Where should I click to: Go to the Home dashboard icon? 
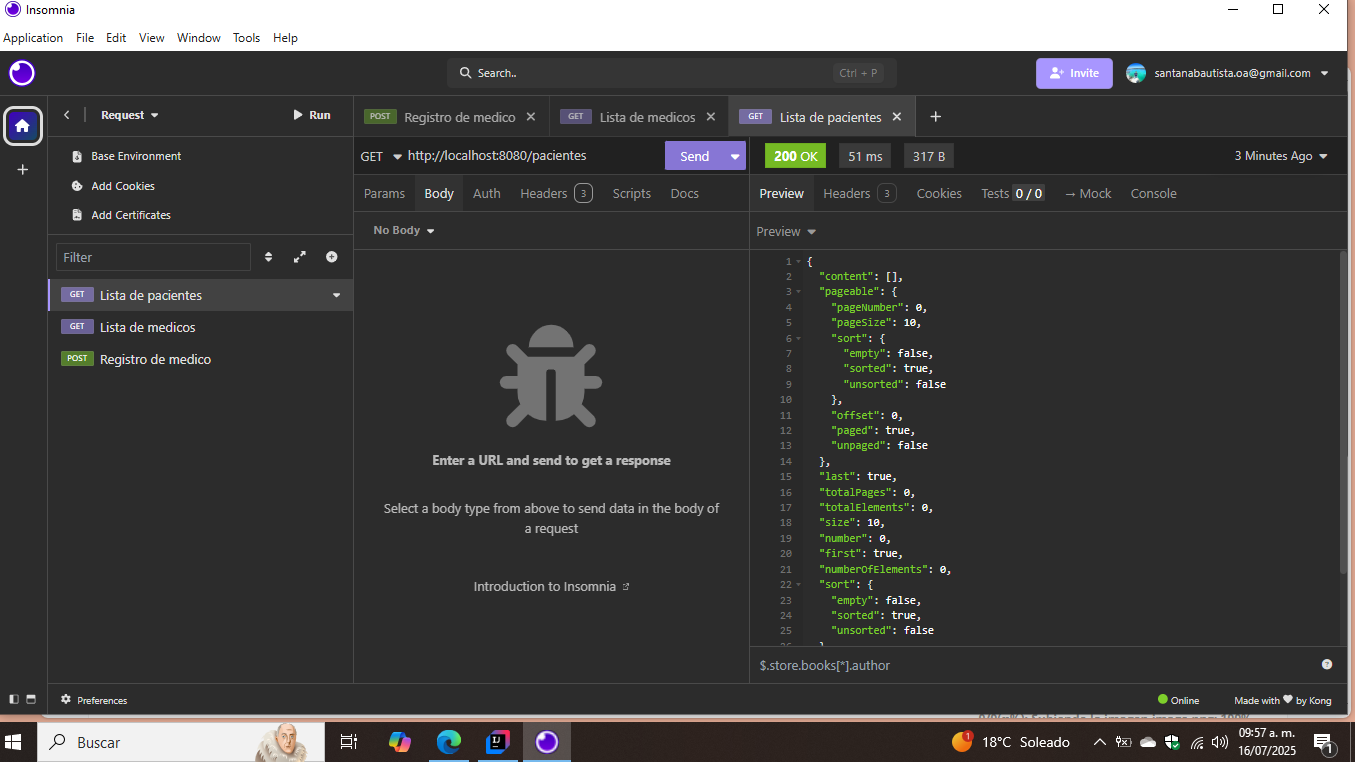(23, 126)
